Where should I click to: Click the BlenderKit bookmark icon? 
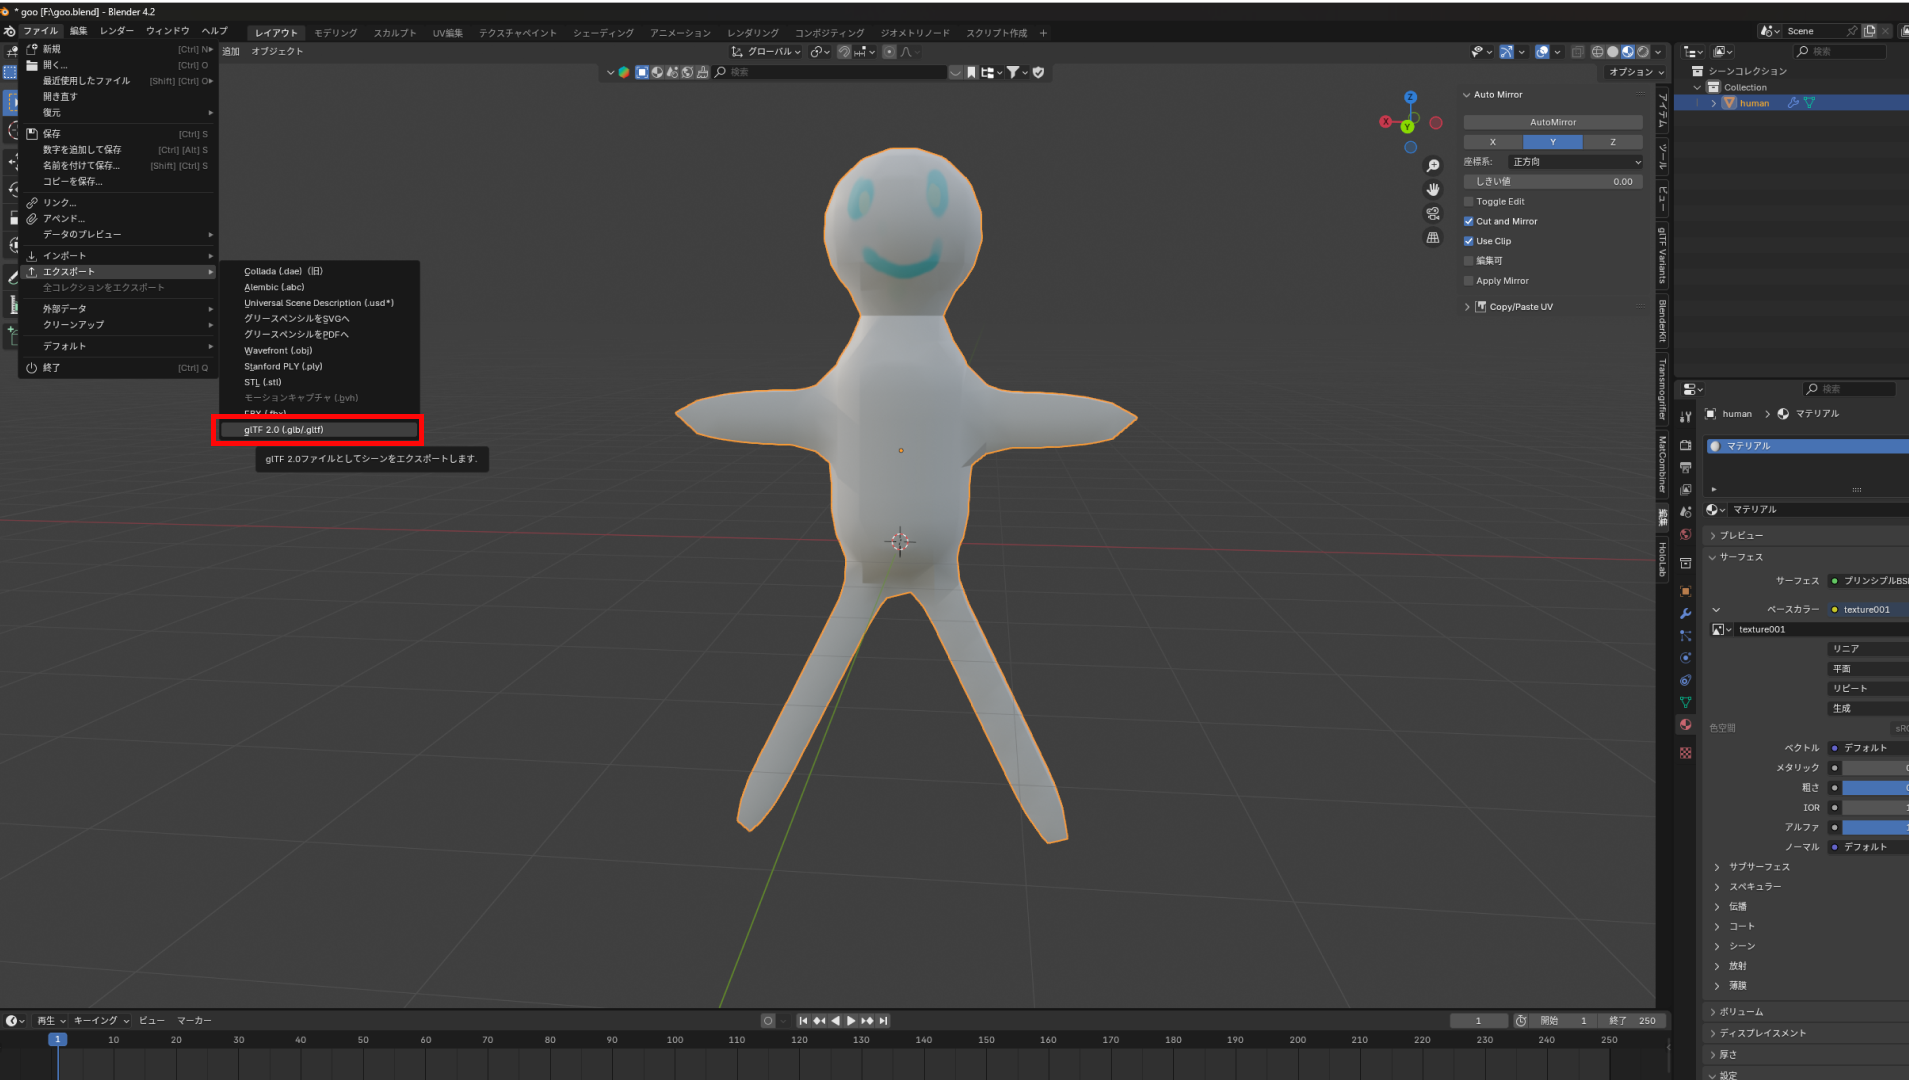(971, 72)
